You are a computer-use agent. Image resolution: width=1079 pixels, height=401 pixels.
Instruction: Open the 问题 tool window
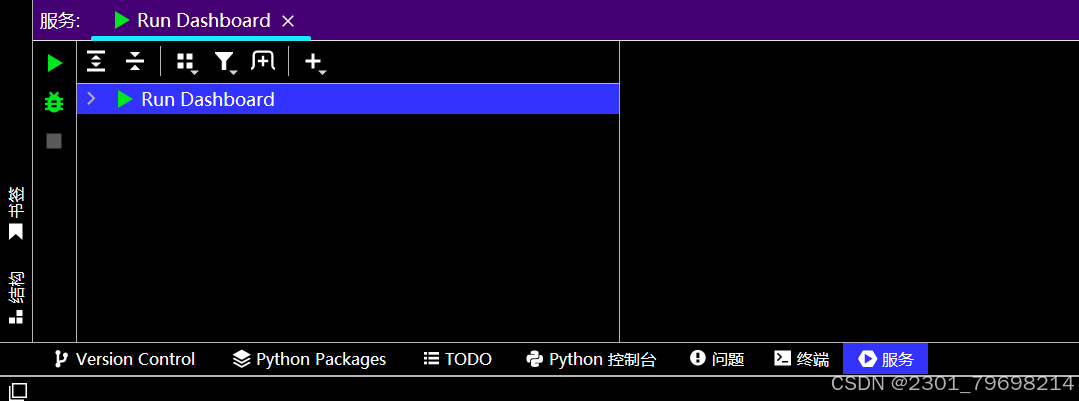click(x=717, y=359)
